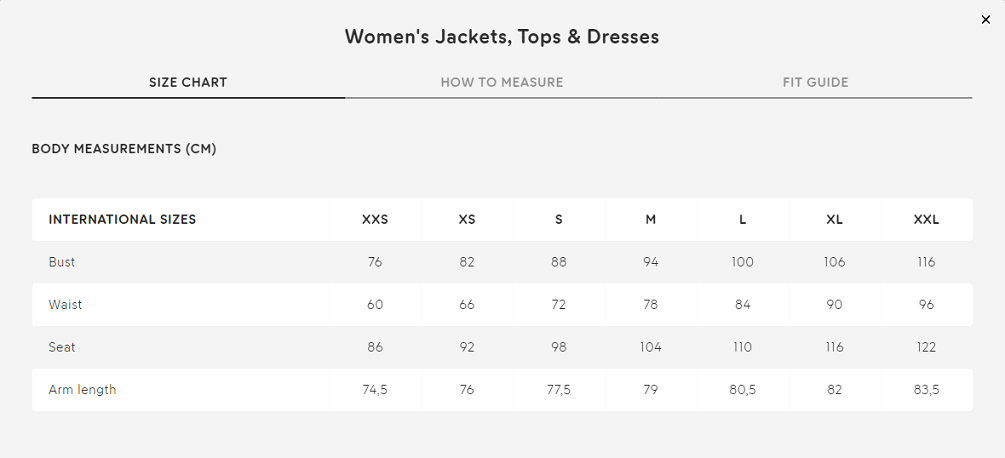Click the Seat row label

(62, 347)
